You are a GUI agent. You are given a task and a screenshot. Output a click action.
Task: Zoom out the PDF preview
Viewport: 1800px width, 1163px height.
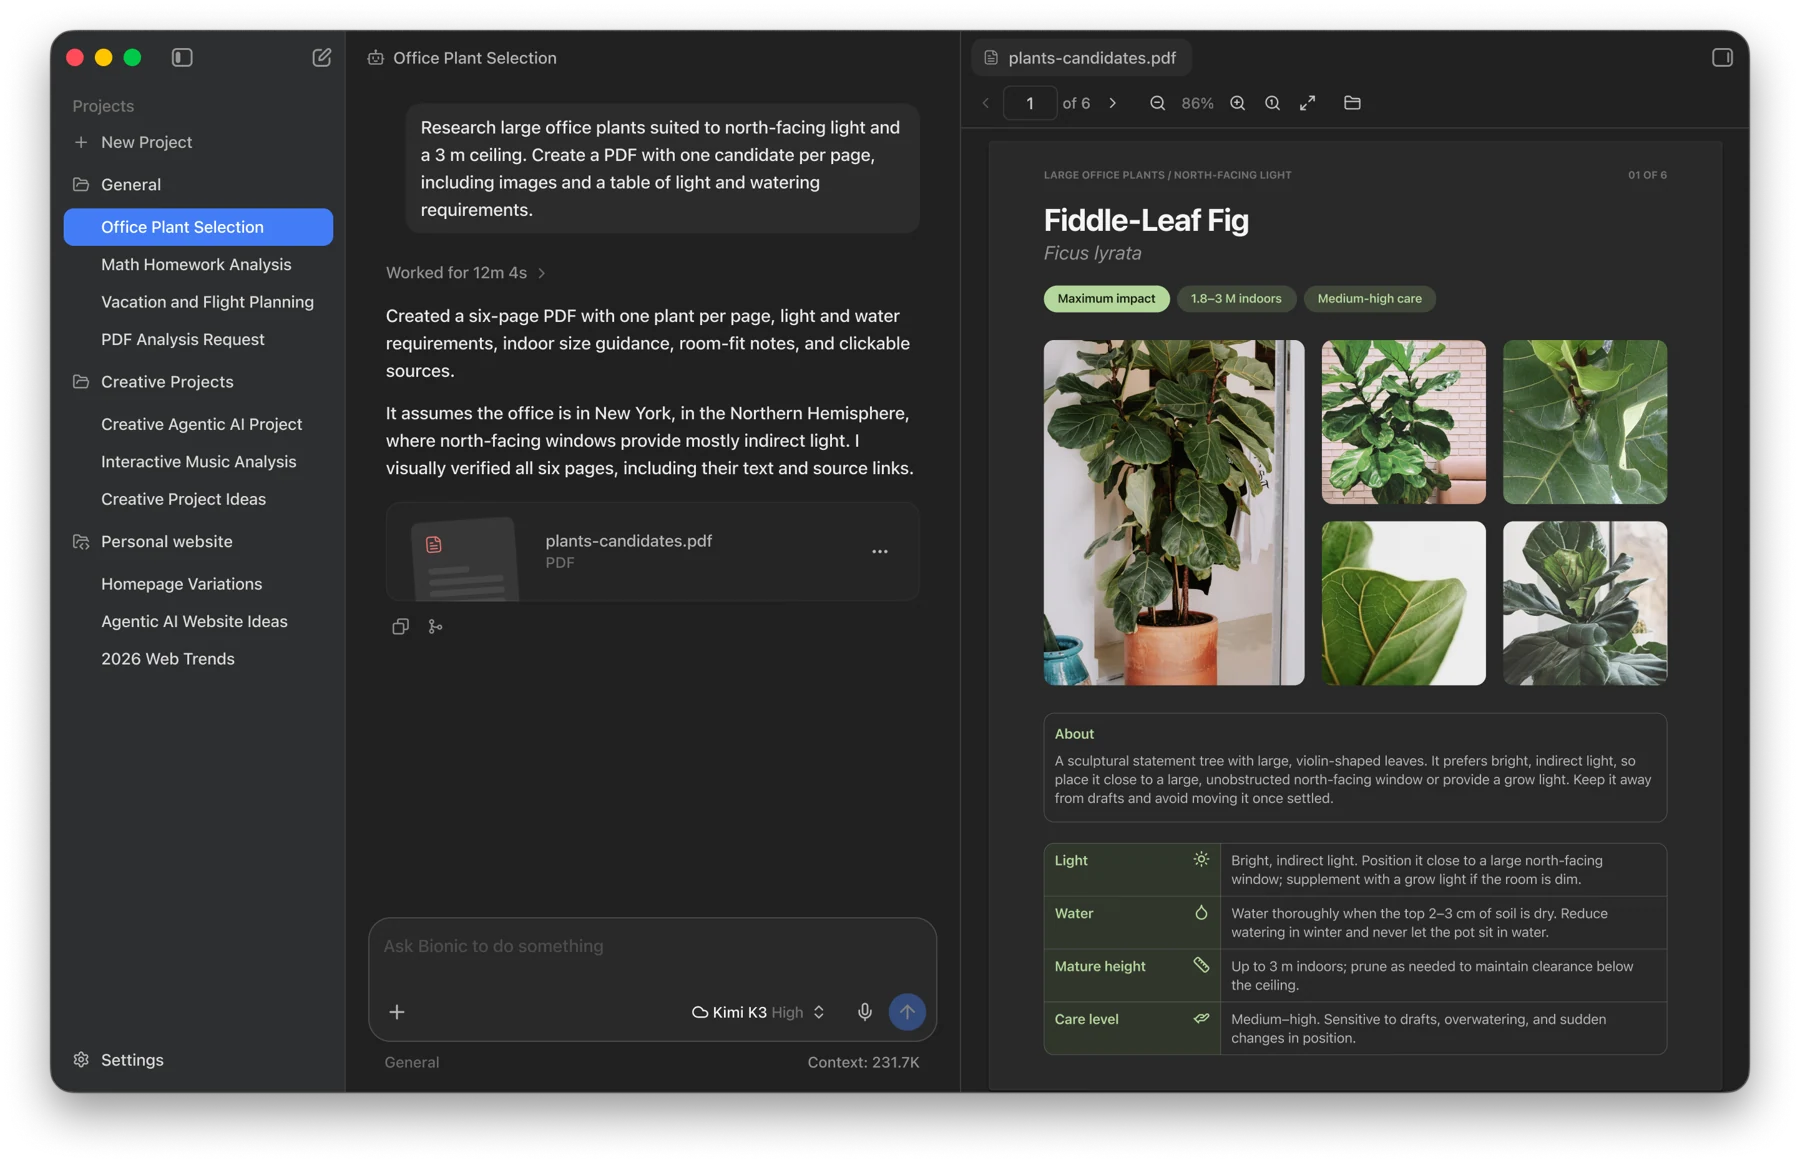tap(1157, 103)
